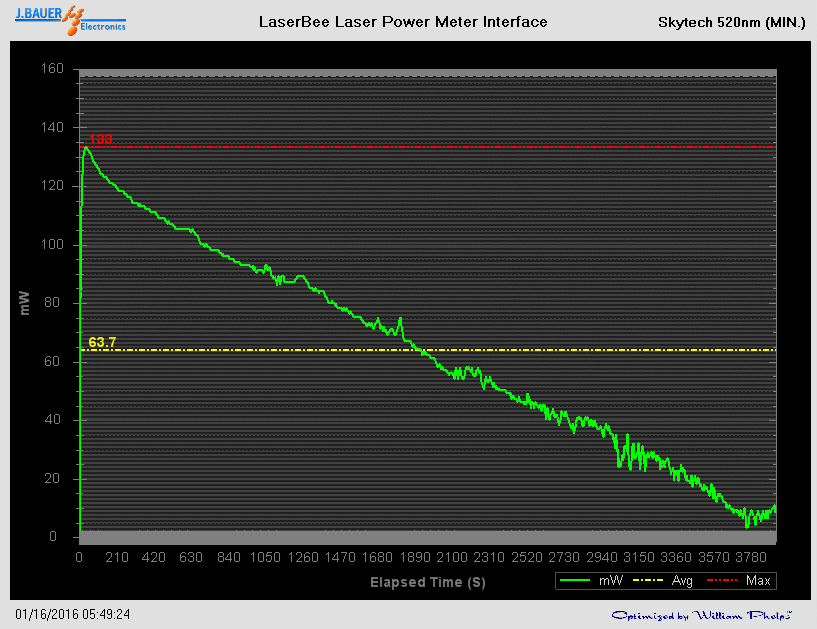Click the LaserBee Laser Power Meter Interface title
This screenshot has height=629, width=817.
tap(403, 22)
